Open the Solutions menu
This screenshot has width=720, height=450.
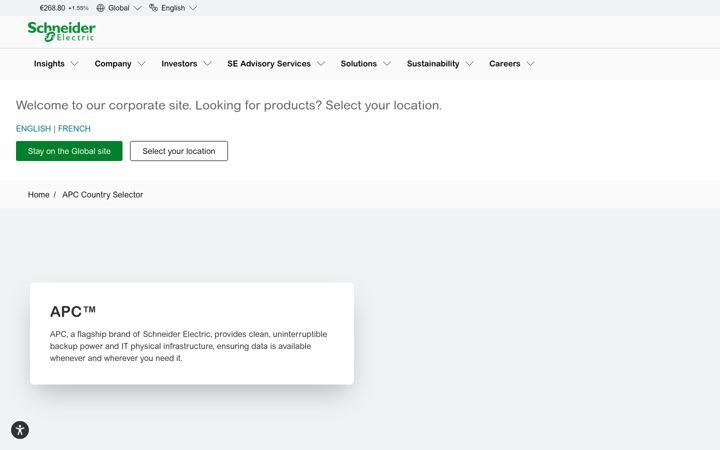tap(359, 64)
